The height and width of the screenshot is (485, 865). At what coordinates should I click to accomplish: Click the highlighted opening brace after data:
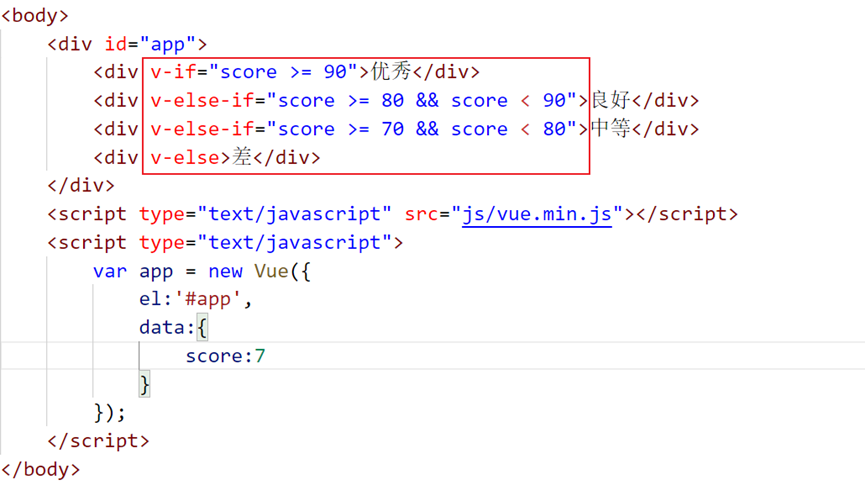pos(202,328)
